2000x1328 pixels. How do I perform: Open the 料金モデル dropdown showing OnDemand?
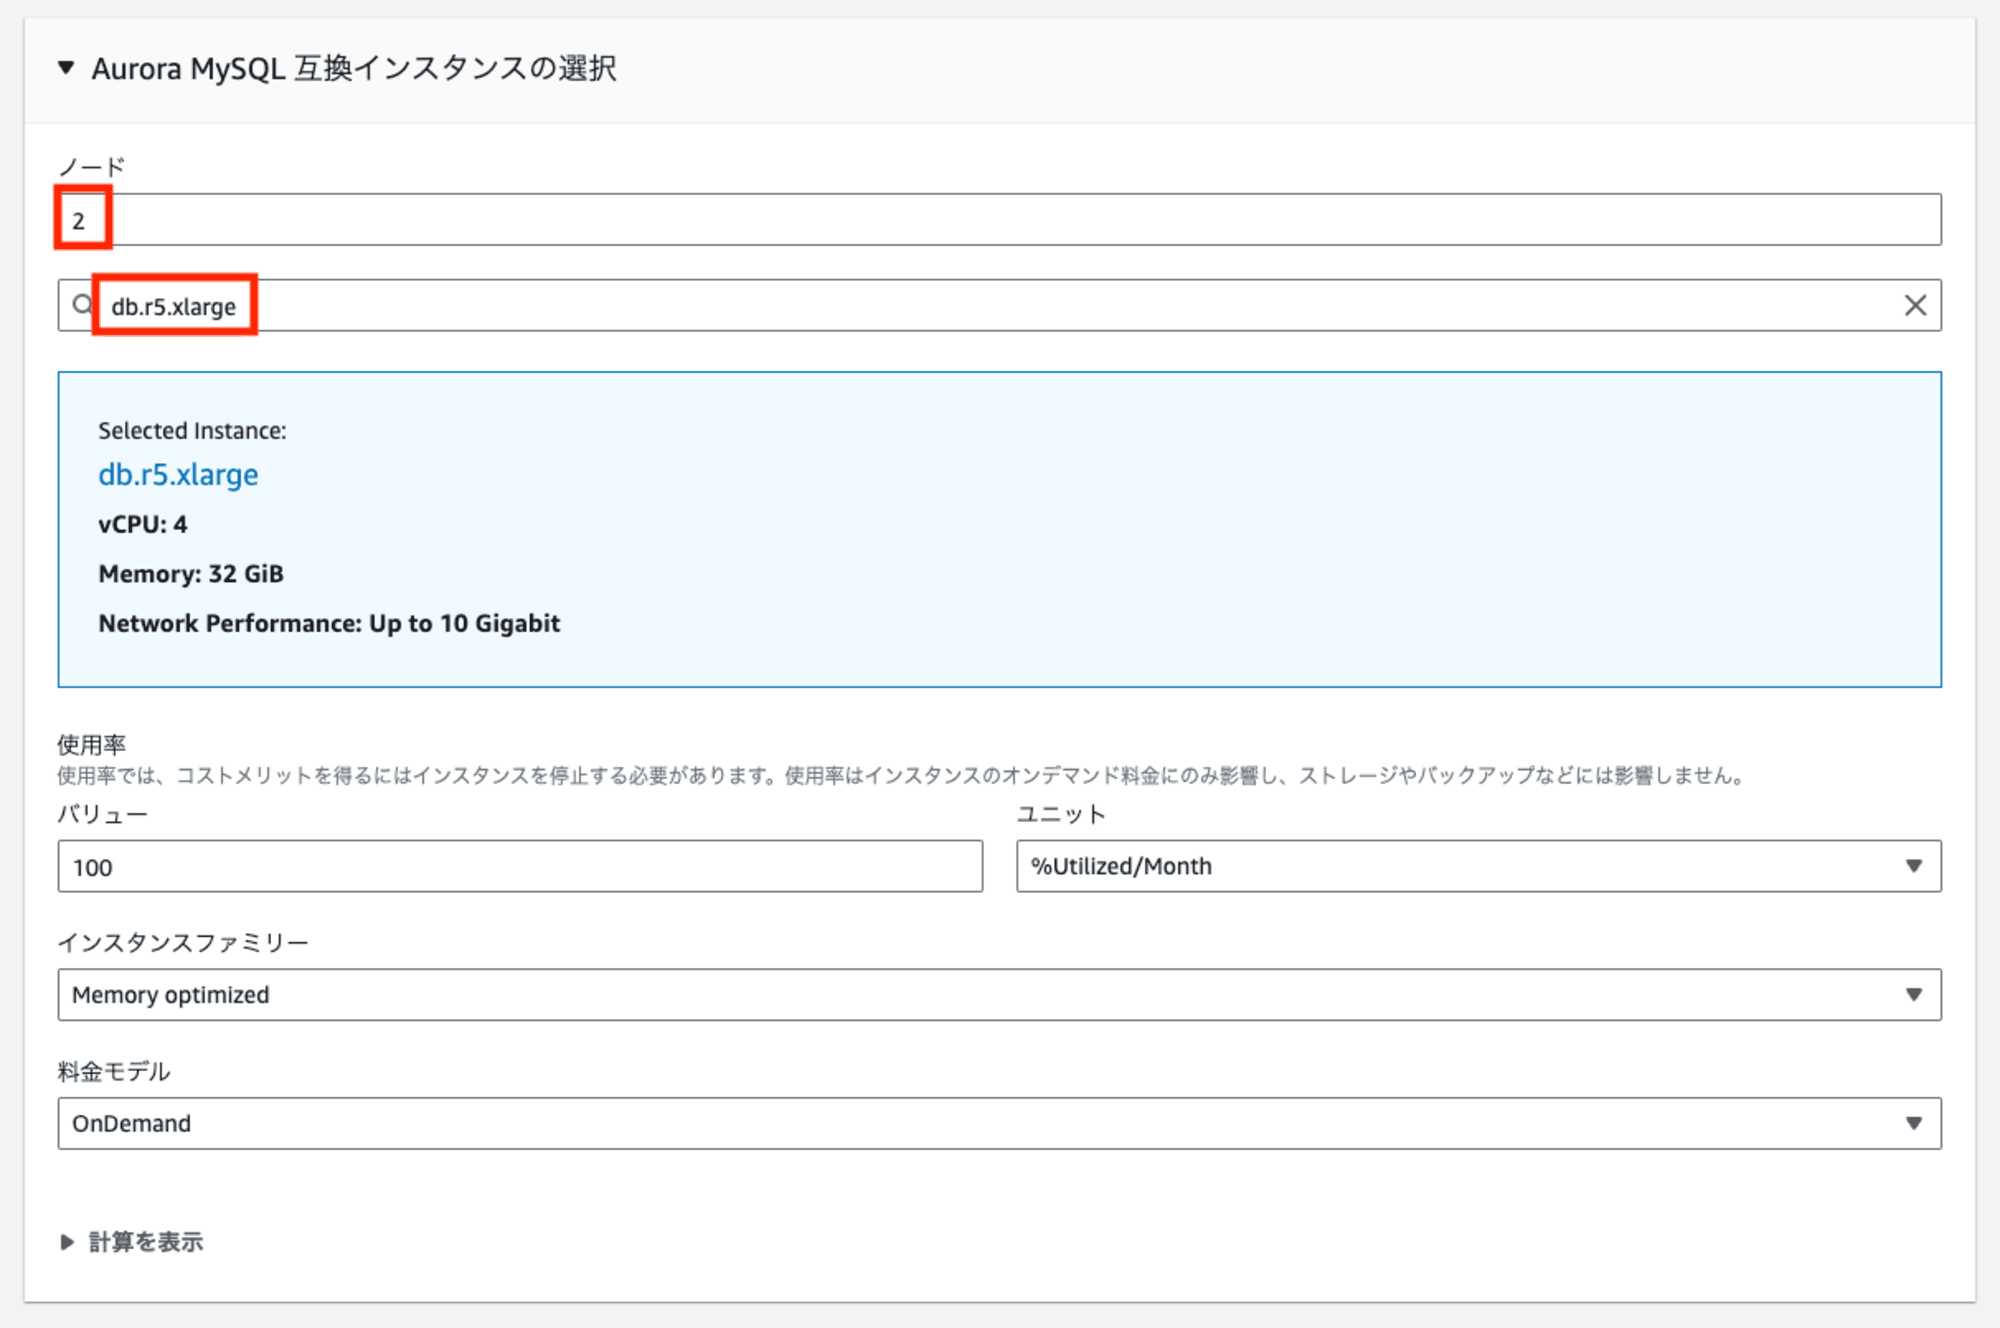pos(999,1123)
